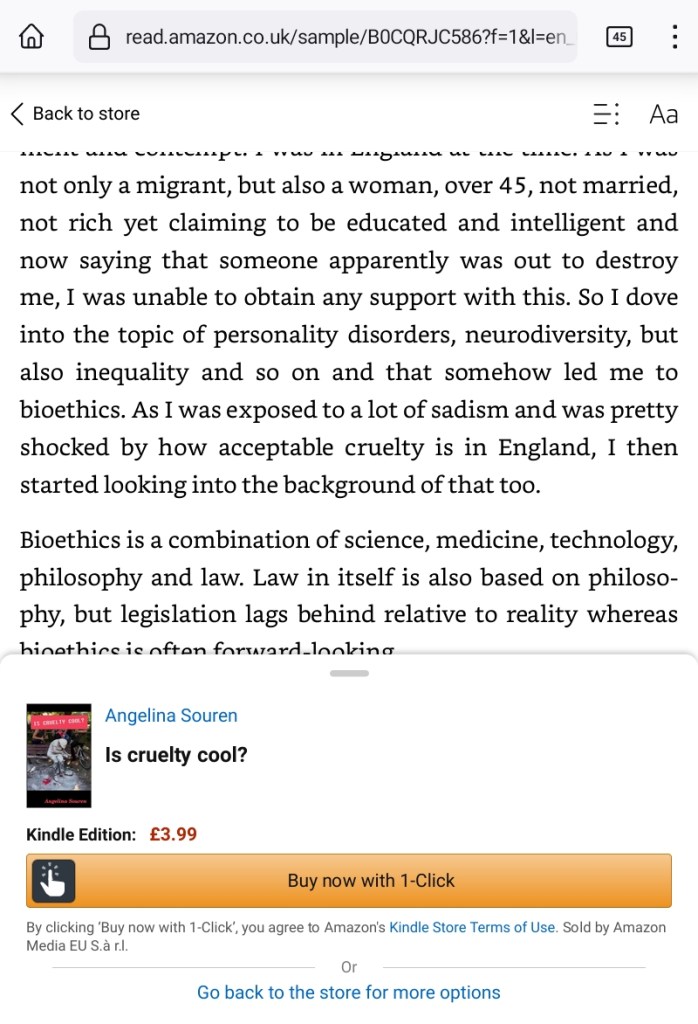Open the tab switcher showing 45 tabs
This screenshot has width=698, height=1024.
619,38
